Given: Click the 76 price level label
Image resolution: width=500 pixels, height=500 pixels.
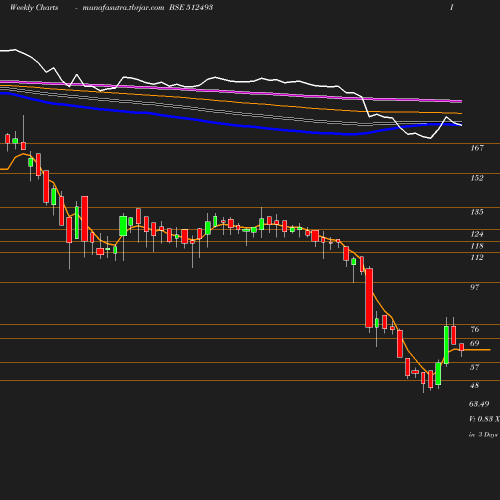Looking at the screenshot, I should [x=475, y=330].
